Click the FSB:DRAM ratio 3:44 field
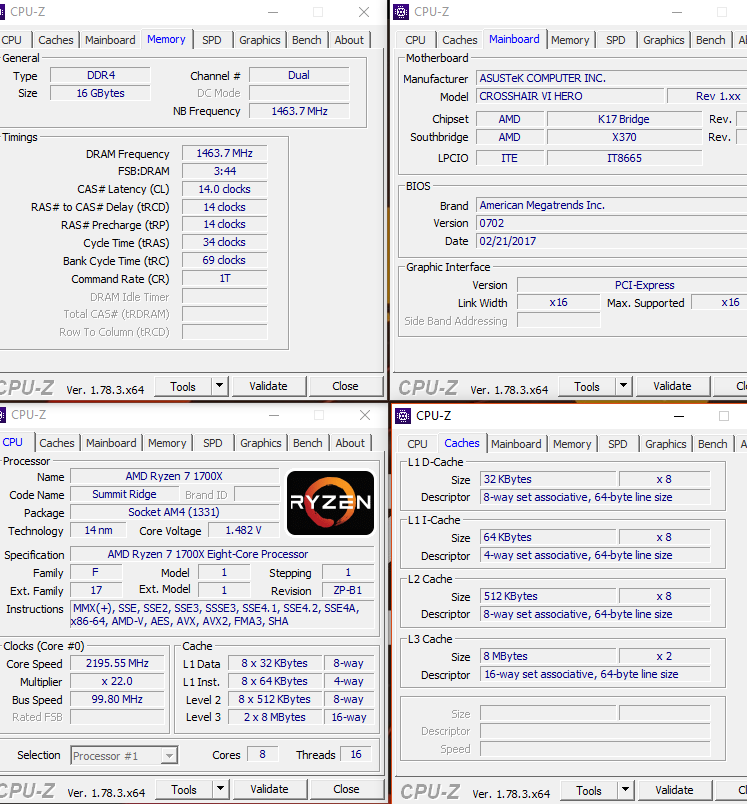The image size is (747, 804). (x=225, y=171)
